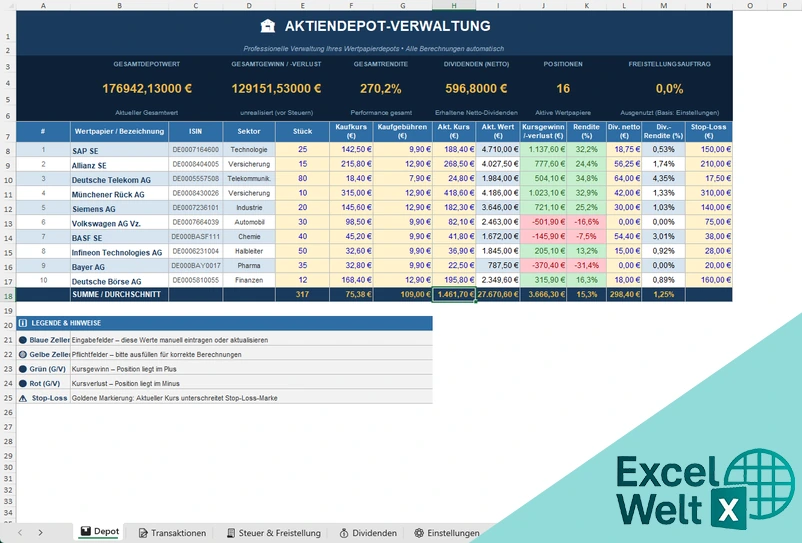Click the Halbleiter sector cell
The height and width of the screenshot is (543, 802).
pyautogui.click(x=249, y=252)
